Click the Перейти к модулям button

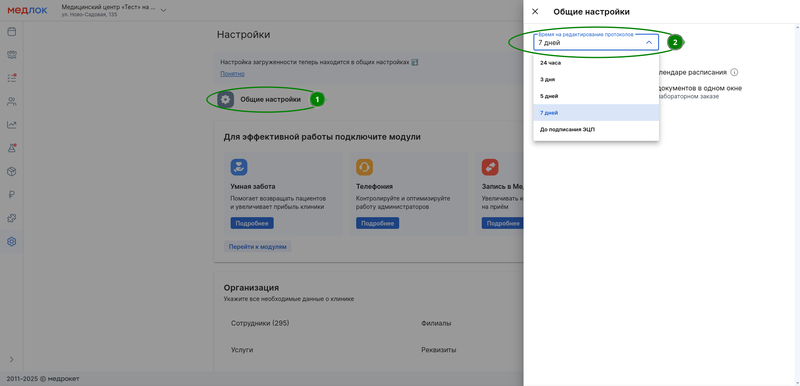pos(258,246)
